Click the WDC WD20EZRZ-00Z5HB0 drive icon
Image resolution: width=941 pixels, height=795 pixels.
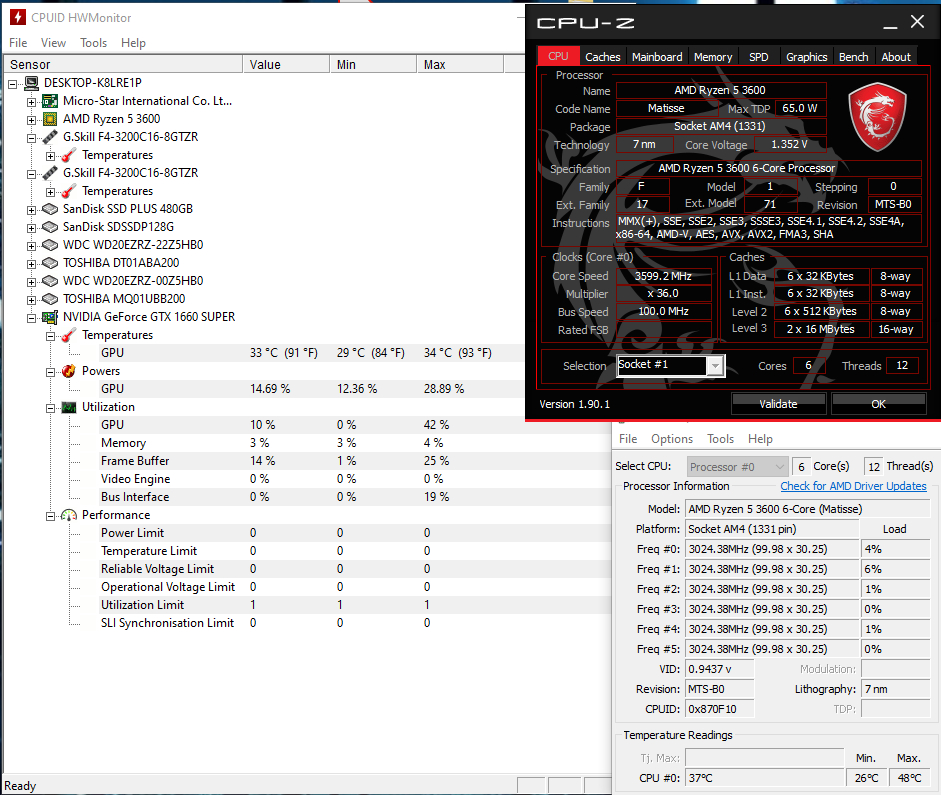tap(50, 281)
